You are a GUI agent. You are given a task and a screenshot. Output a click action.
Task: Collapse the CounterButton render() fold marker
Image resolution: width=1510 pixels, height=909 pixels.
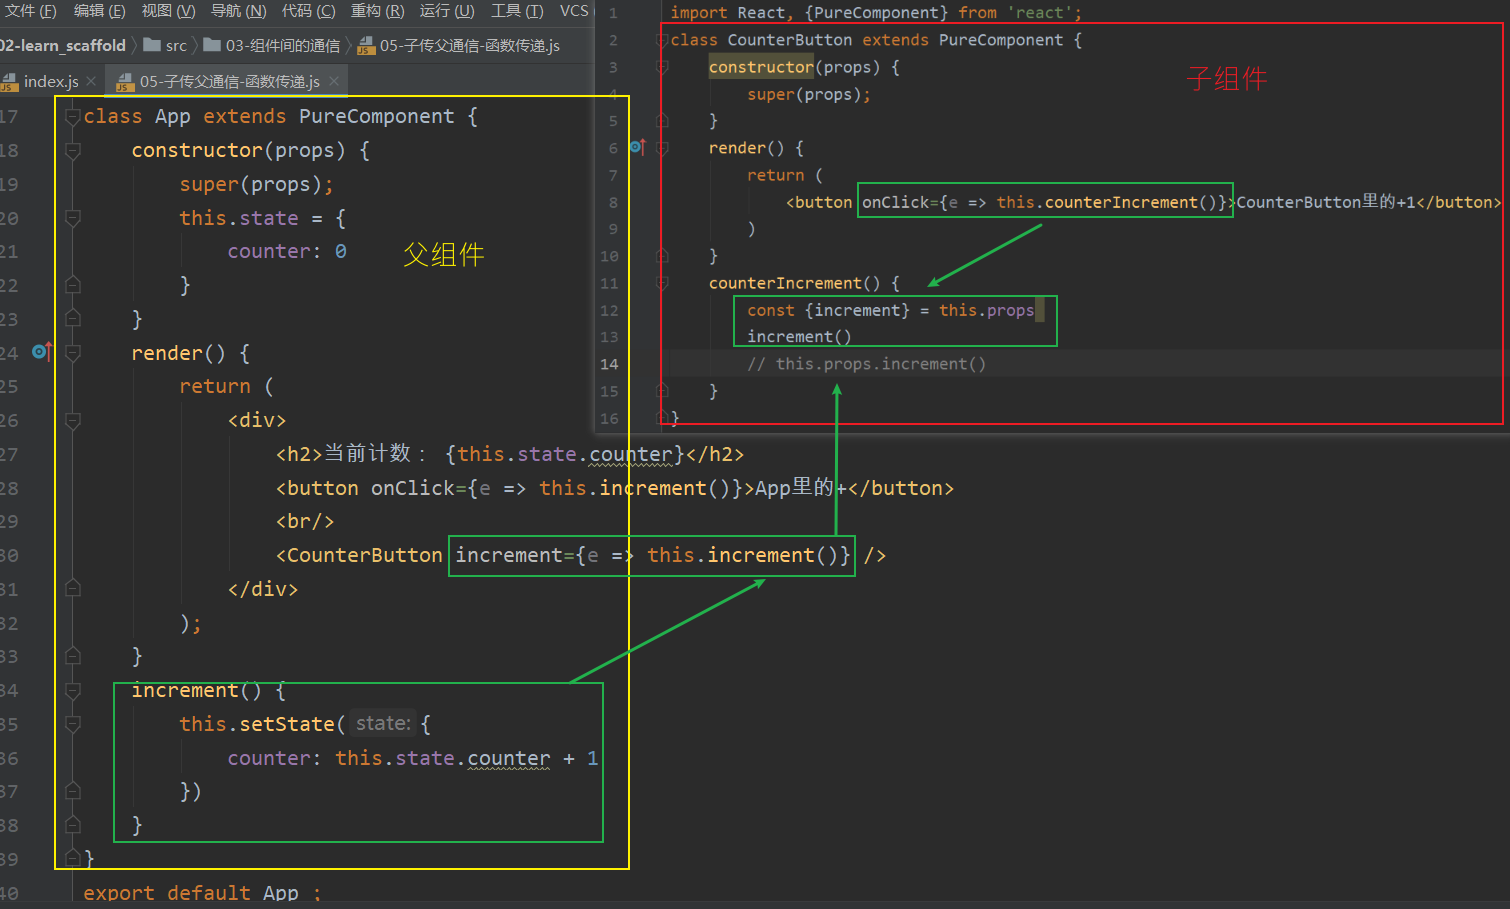tap(662, 148)
